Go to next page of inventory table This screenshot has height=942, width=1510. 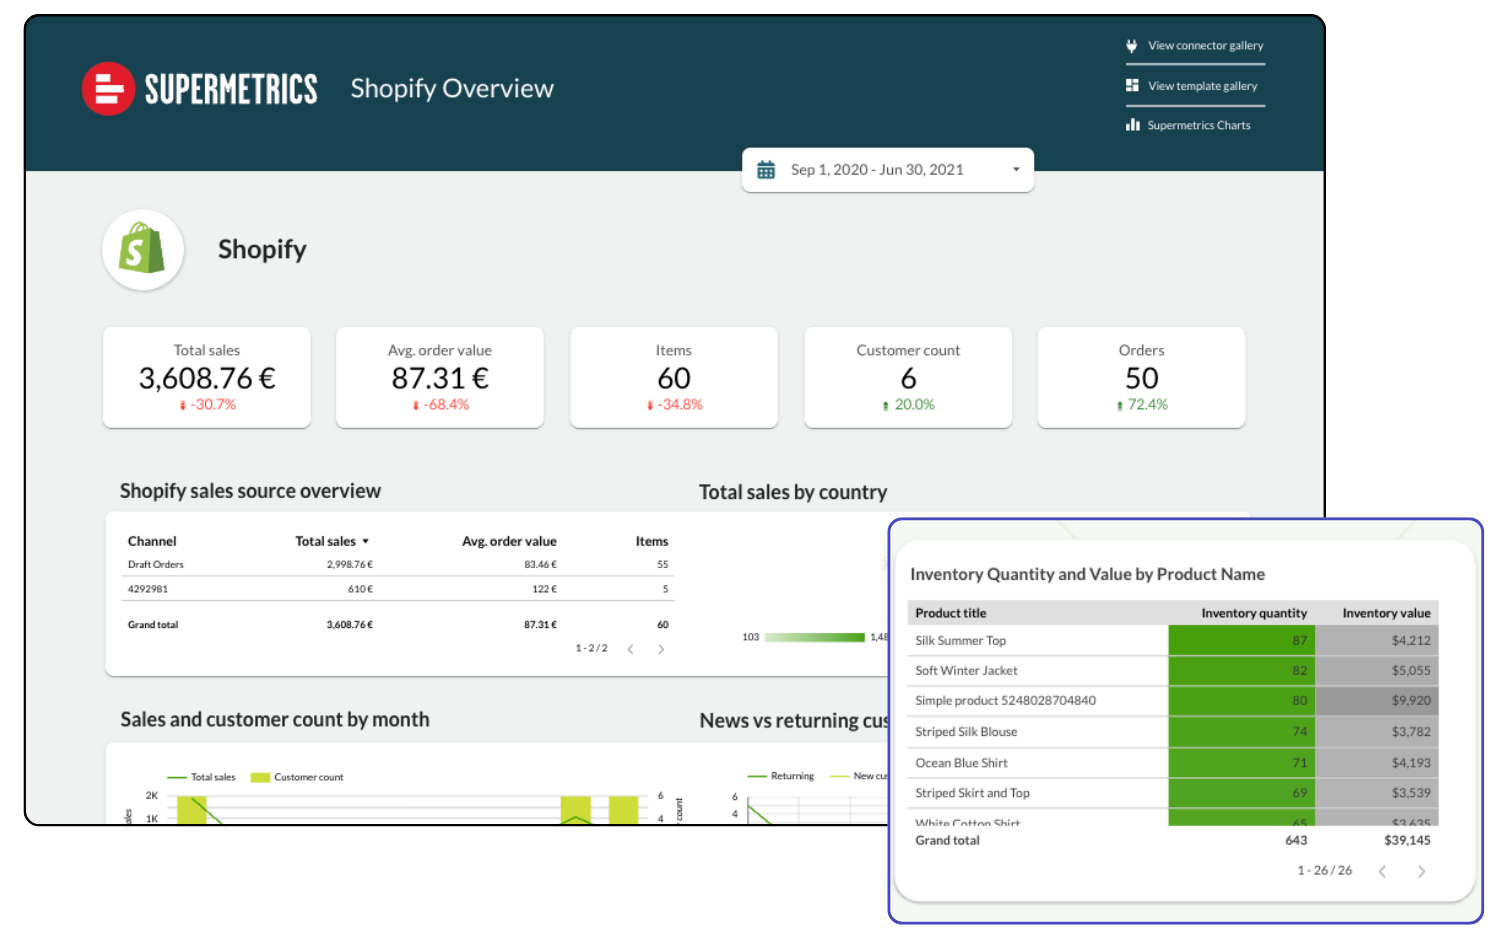coord(1421,871)
